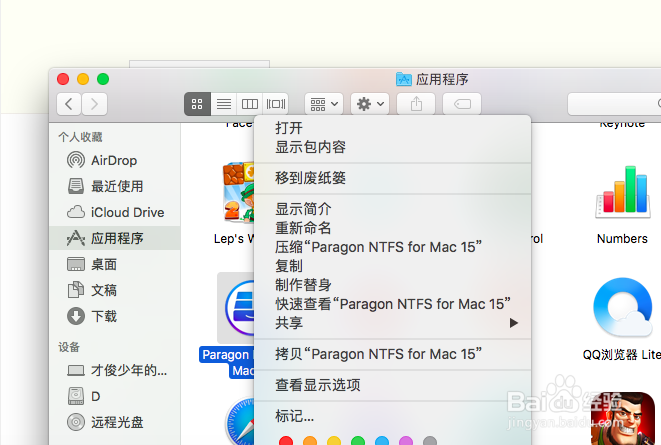This screenshot has width=661, height=445.
Task: Click the angry man game icon
Action: tap(623, 418)
